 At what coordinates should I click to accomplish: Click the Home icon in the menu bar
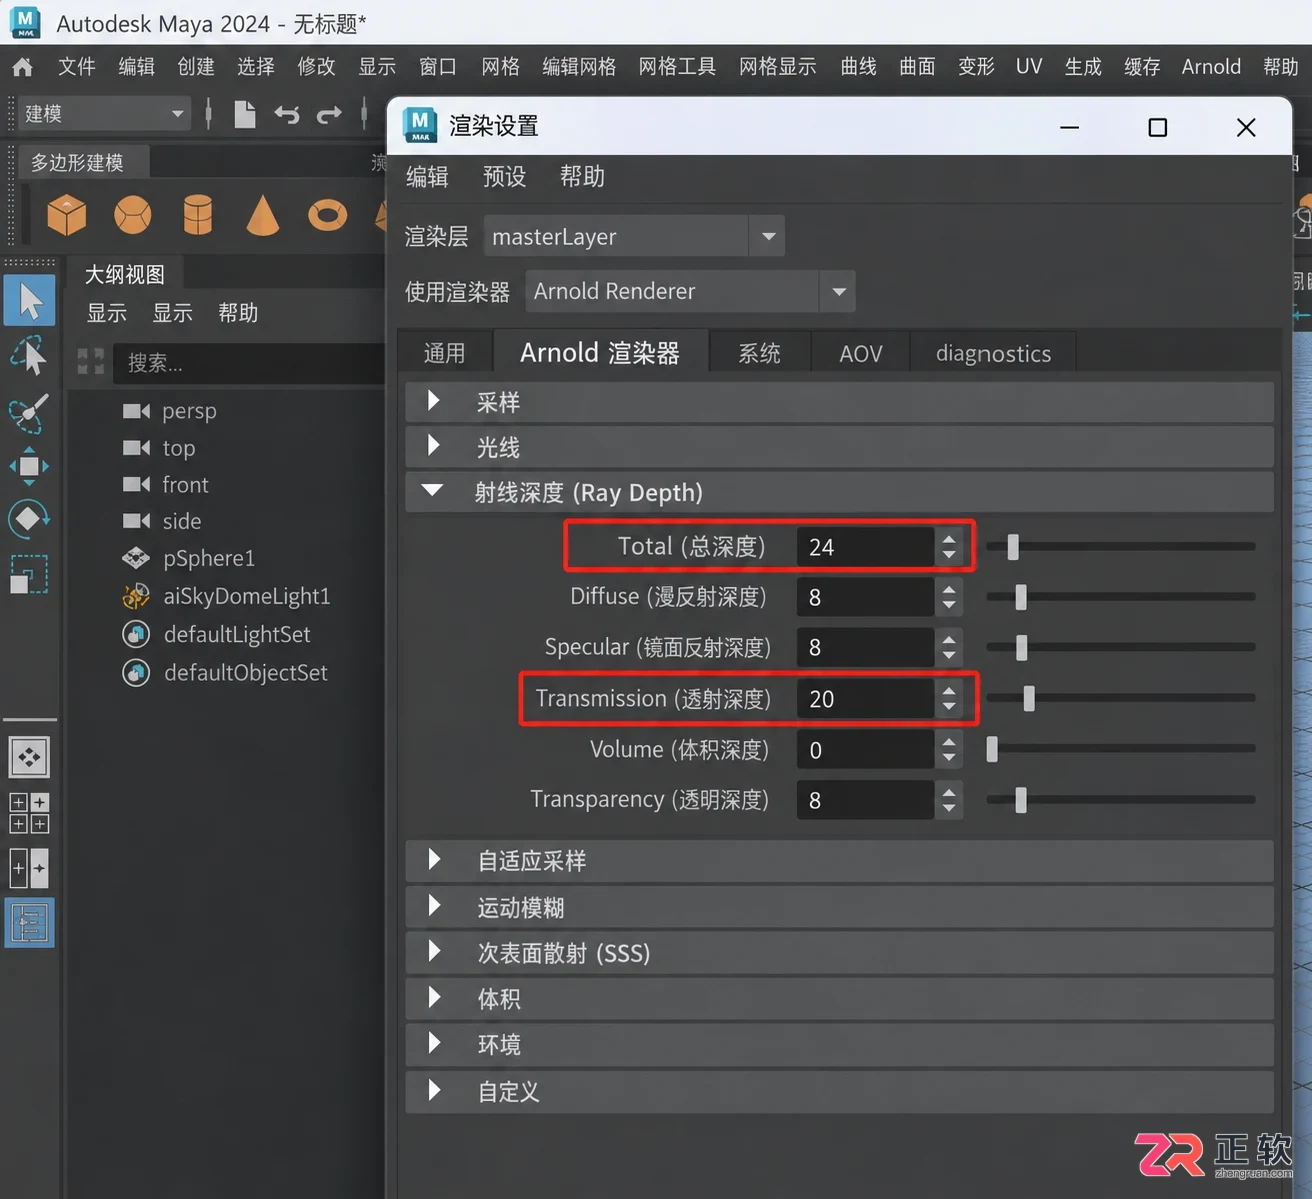(x=22, y=67)
